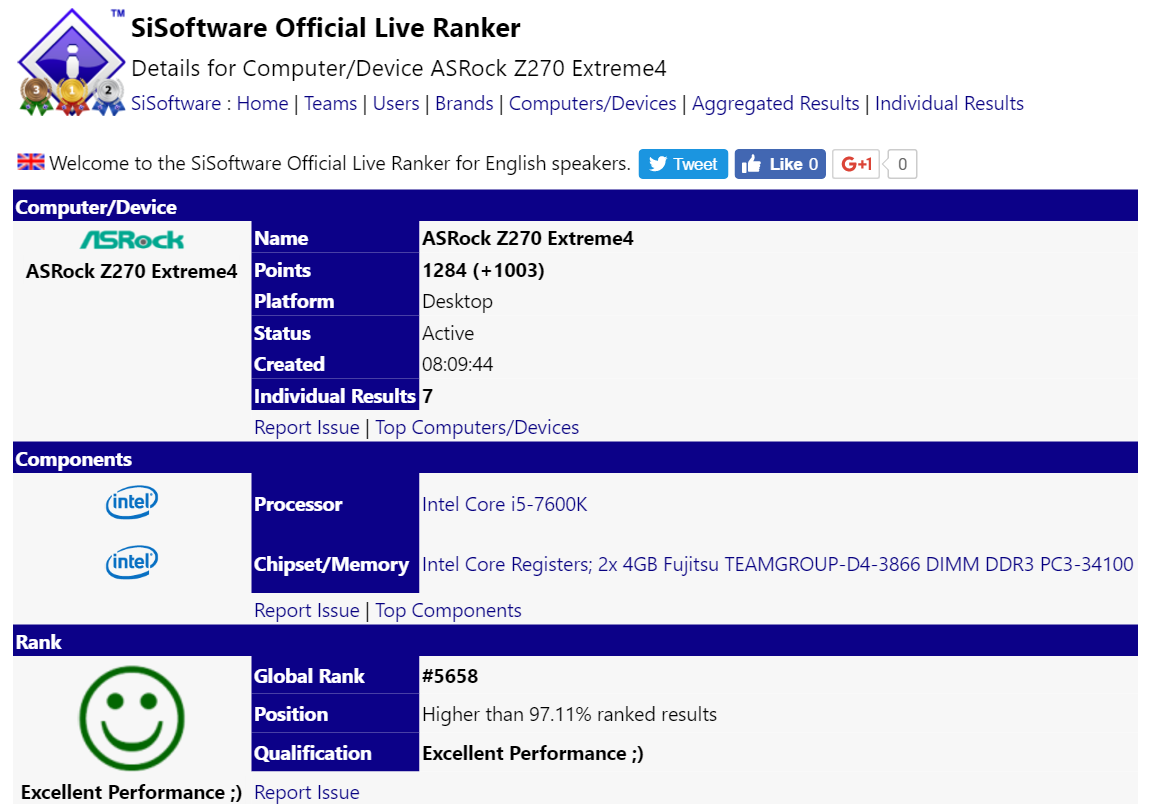Open the SiSoftware : Home link
Screen dimensions: 1149x804
point(210,103)
